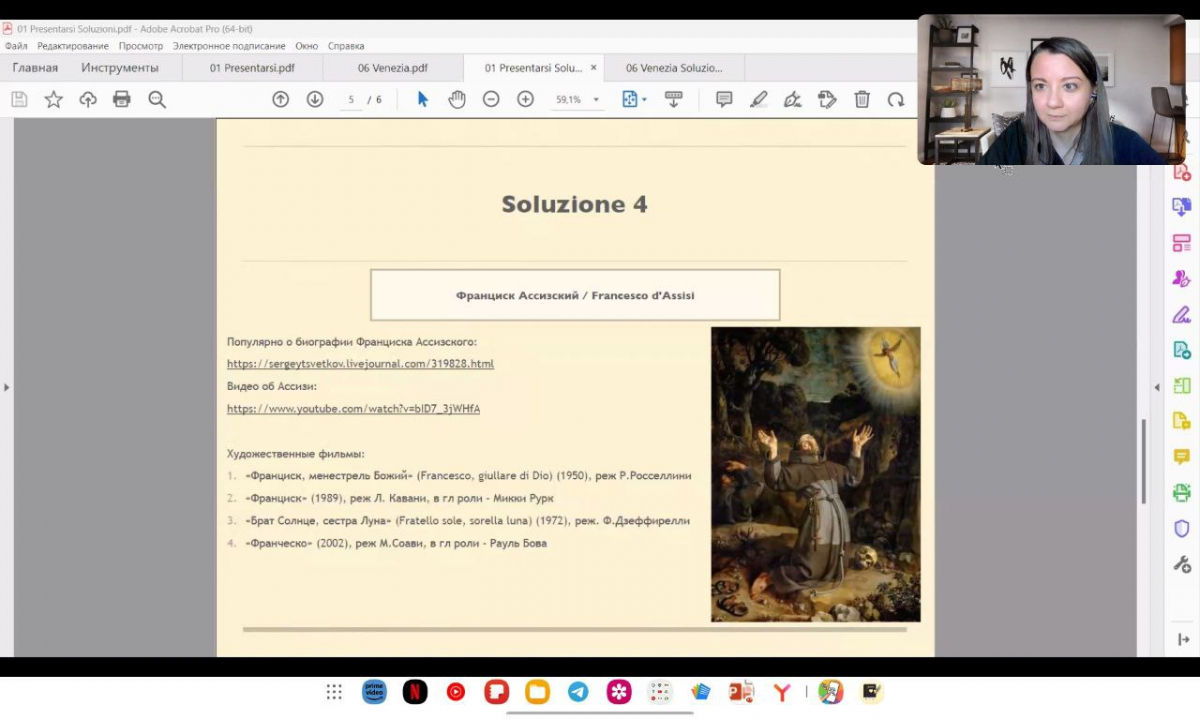The height and width of the screenshot is (720, 1200).
Task: Open the sign document pen tool
Action: coord(793,99)
